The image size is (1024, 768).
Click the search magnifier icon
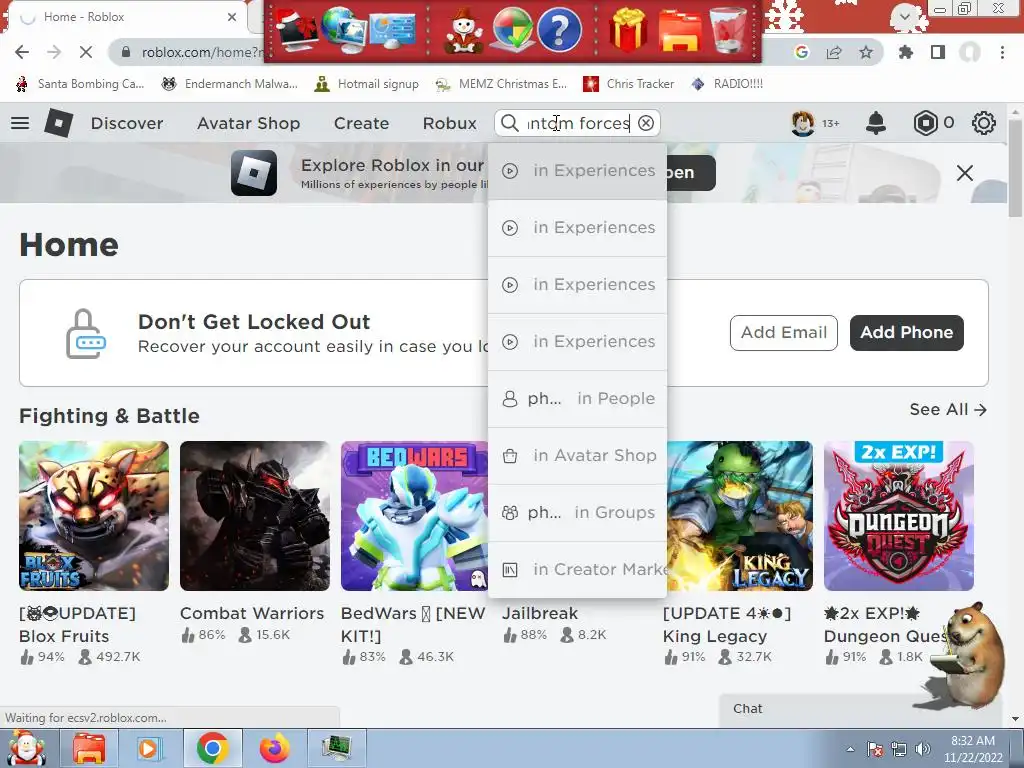coord(509,123)
